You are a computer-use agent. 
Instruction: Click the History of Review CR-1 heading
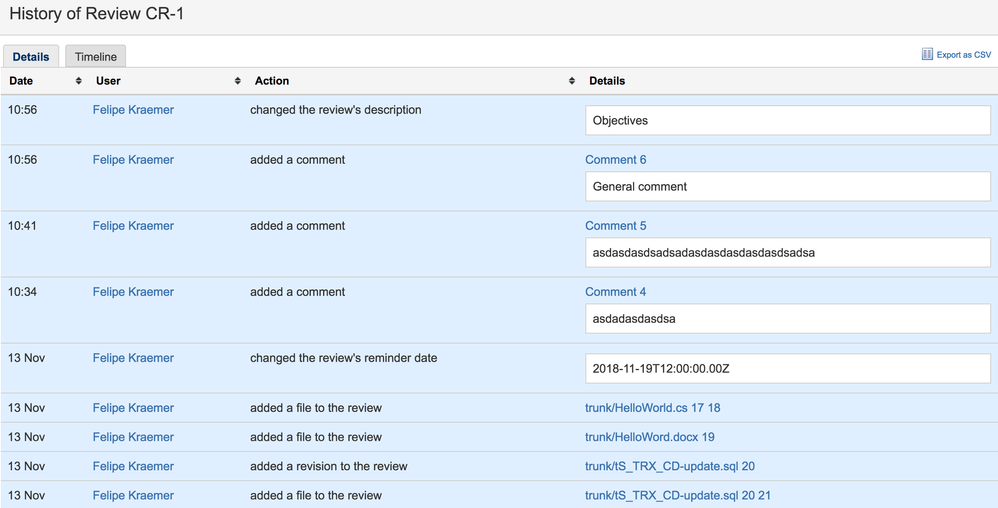97,14
